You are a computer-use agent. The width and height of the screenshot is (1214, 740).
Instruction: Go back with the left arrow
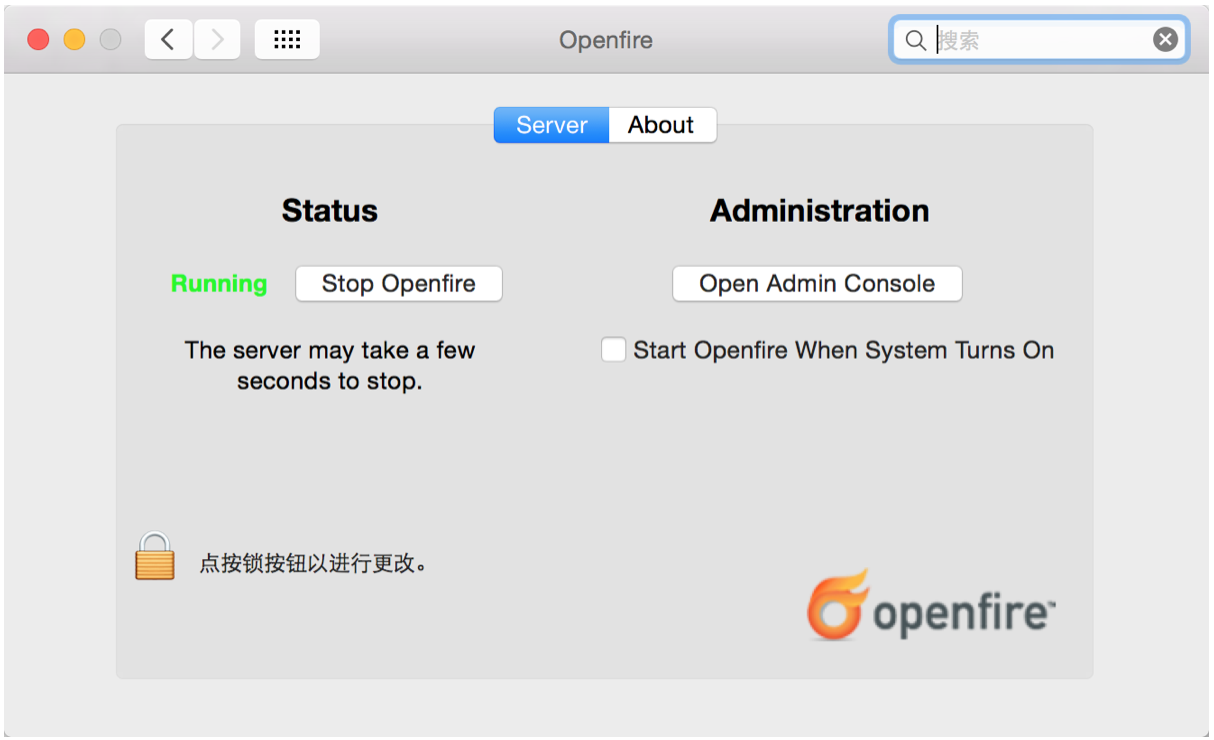pyautogui.click(x=168, y=40)
